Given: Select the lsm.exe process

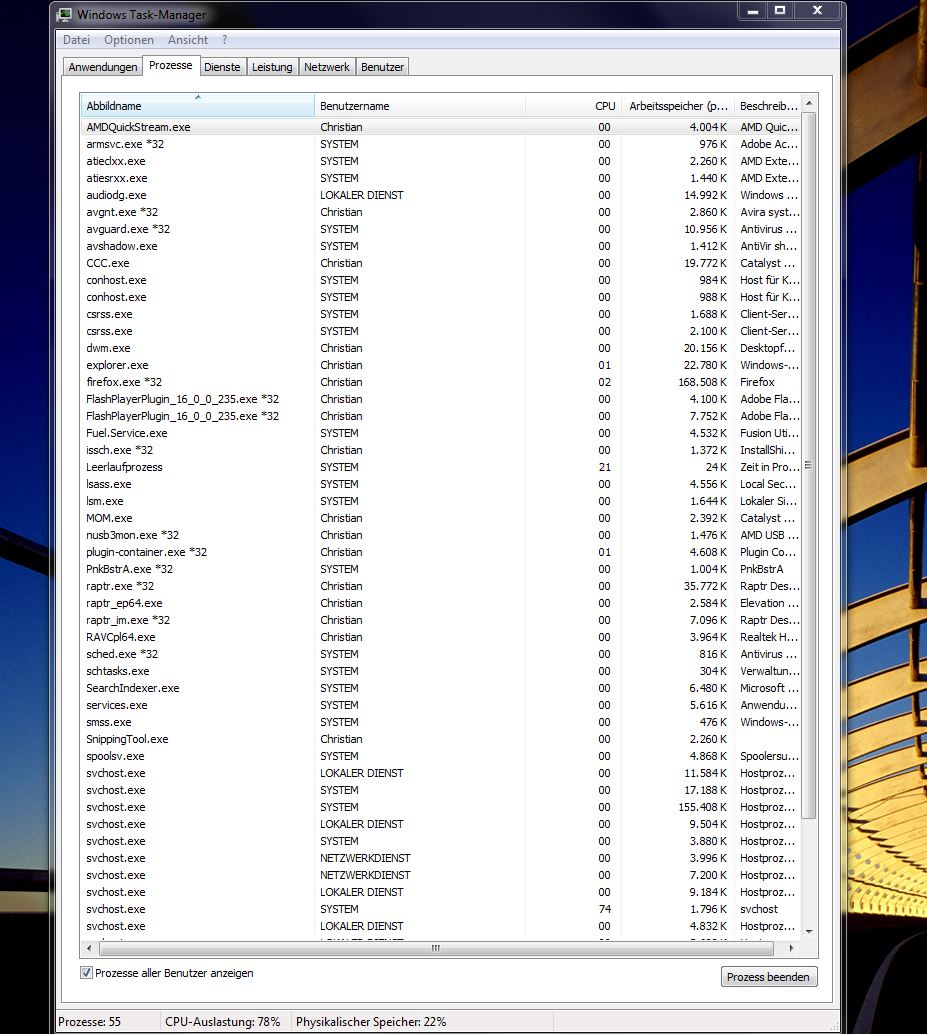Looking at the screenshot, I should 441,501.
